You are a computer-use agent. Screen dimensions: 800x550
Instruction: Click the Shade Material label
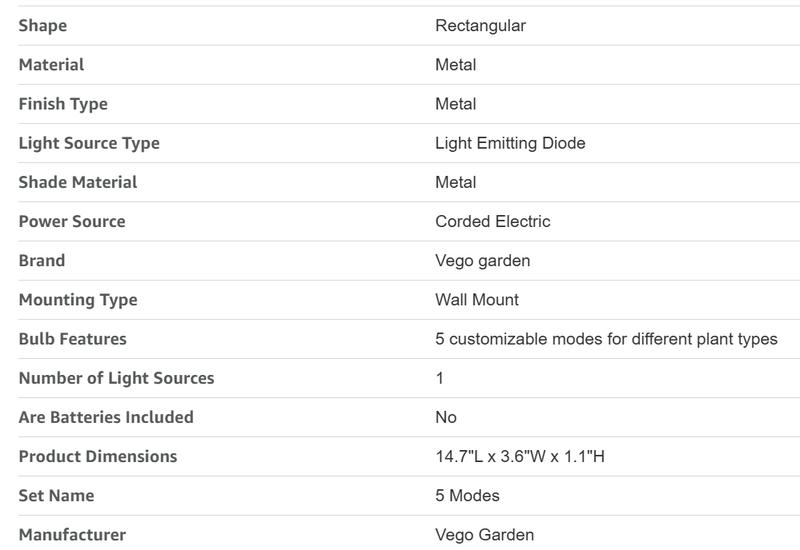pos(78,182)
